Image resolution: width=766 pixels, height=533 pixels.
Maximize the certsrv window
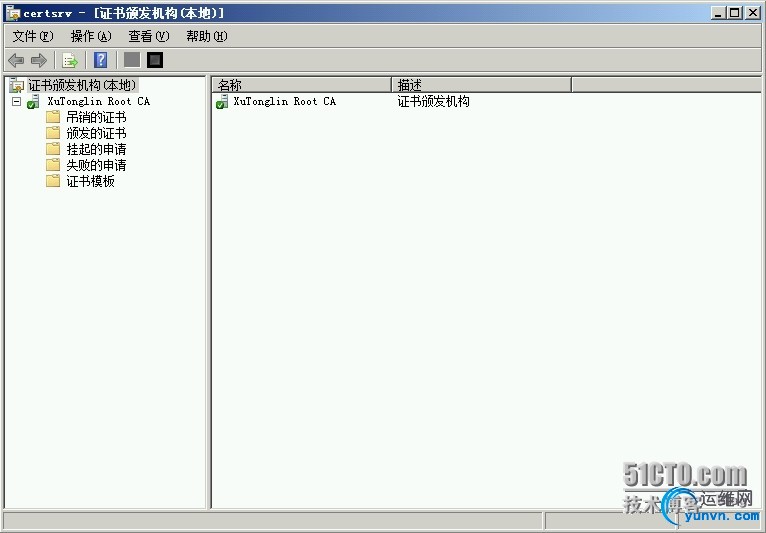point(734,13)
